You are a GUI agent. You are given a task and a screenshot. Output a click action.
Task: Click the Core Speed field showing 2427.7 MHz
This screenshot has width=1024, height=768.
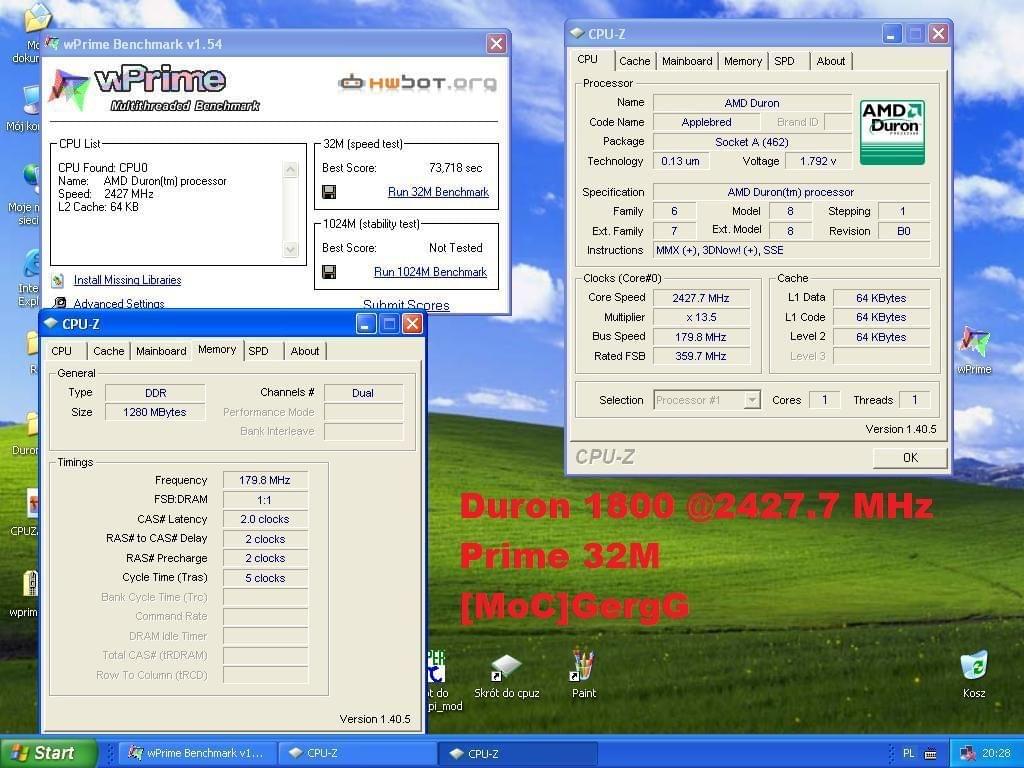pos(701,298)
